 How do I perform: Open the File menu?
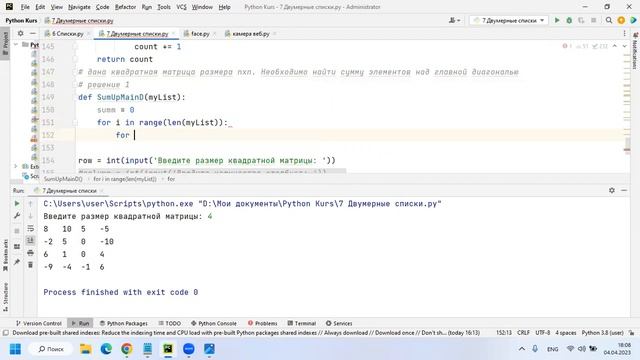click(x=25, y=7)
